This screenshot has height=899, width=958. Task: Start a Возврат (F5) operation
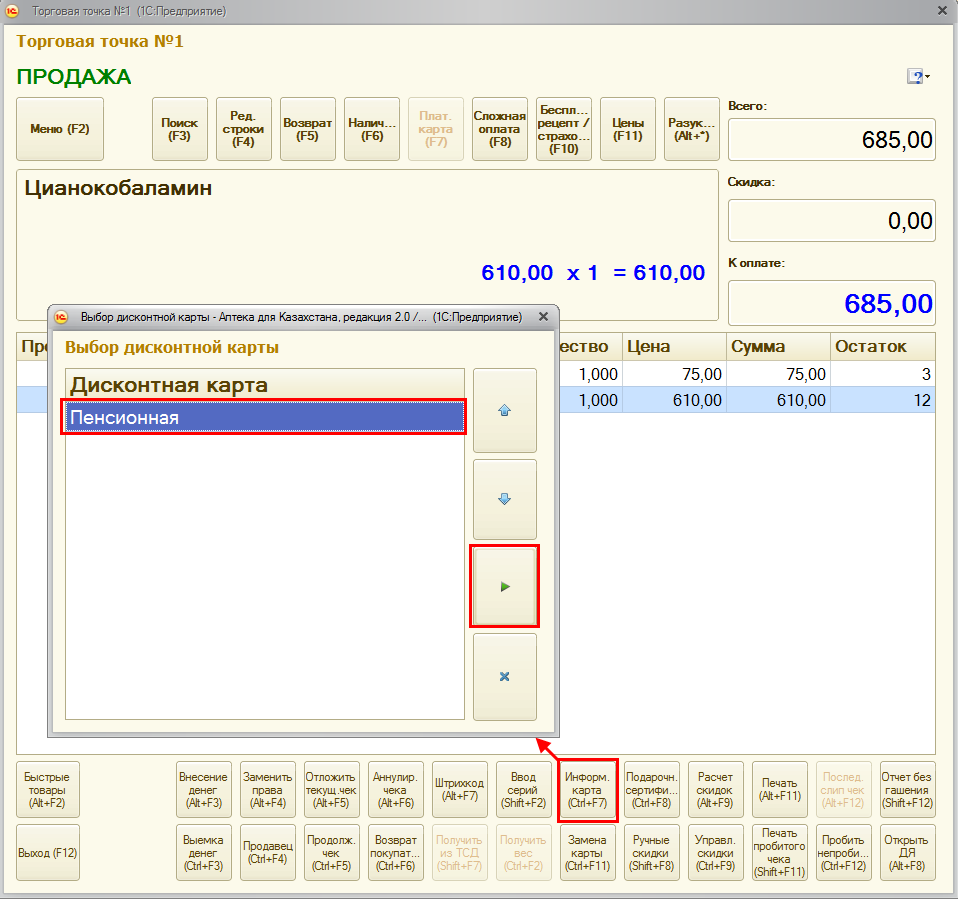coord(308,129)
